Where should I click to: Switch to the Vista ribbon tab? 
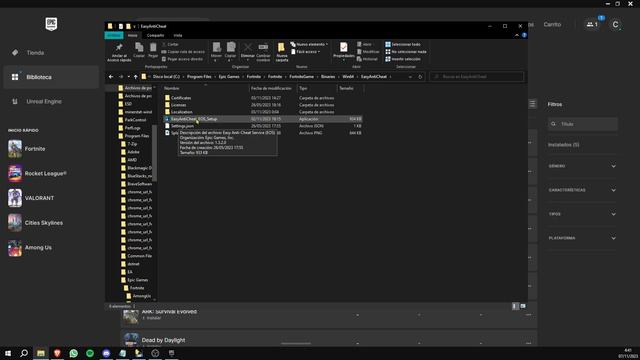(x=178, y=36)
